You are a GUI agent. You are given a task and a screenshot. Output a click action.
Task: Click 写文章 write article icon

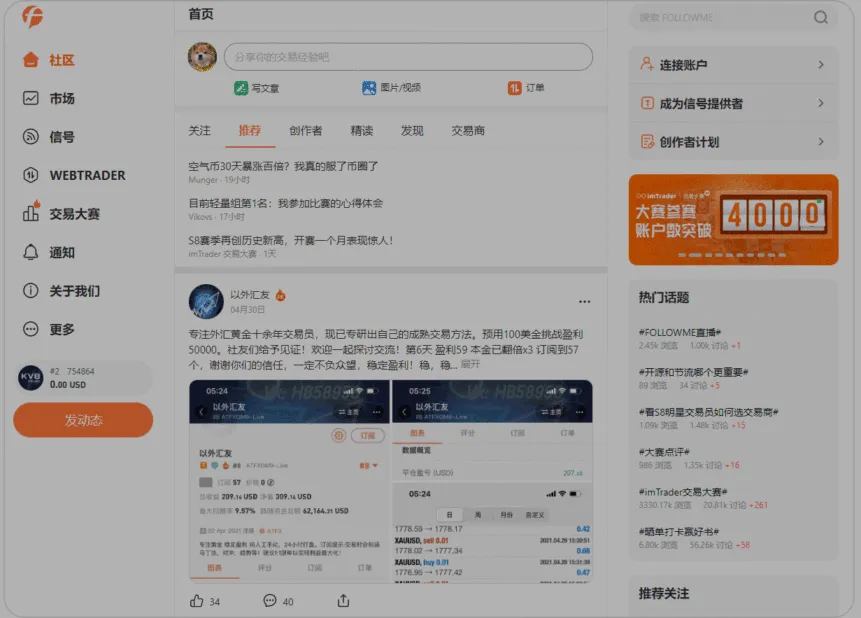click(241, 88)
